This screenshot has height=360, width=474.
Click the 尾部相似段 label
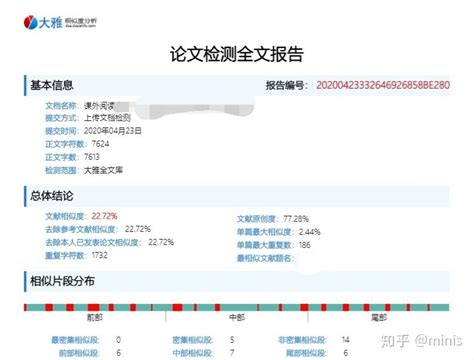point(306,353)
